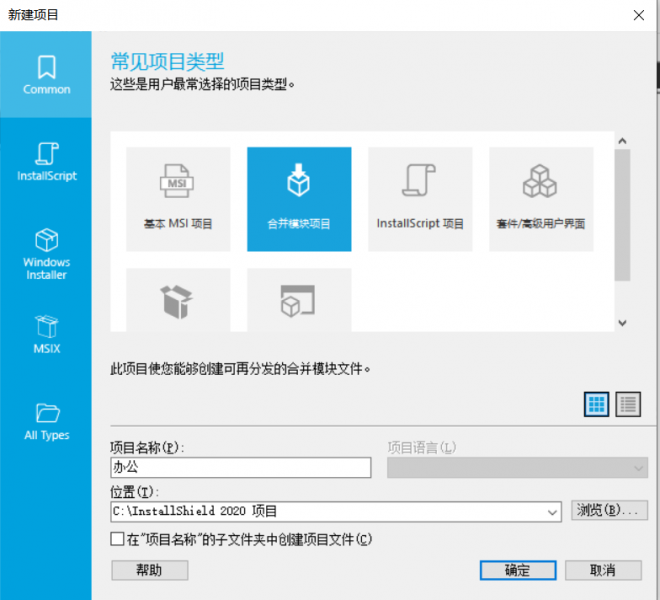Click the 帮助 button

[x=149, y=570]
